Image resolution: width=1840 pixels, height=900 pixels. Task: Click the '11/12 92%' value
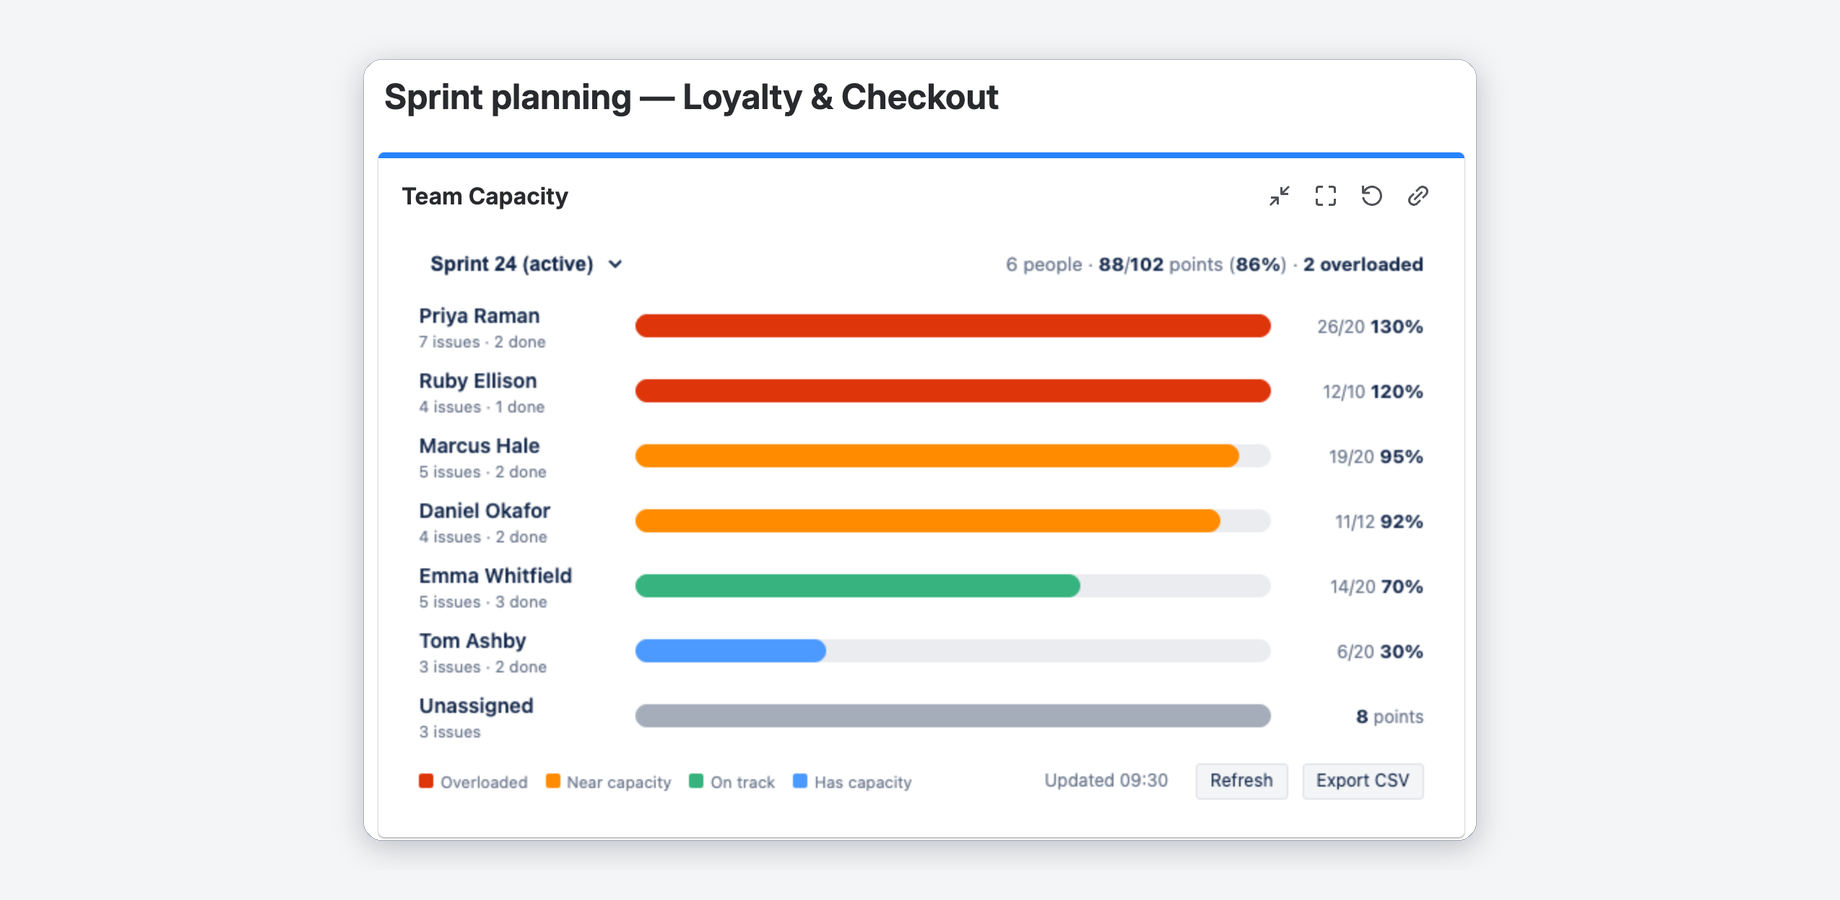(x=1379, y=522)
